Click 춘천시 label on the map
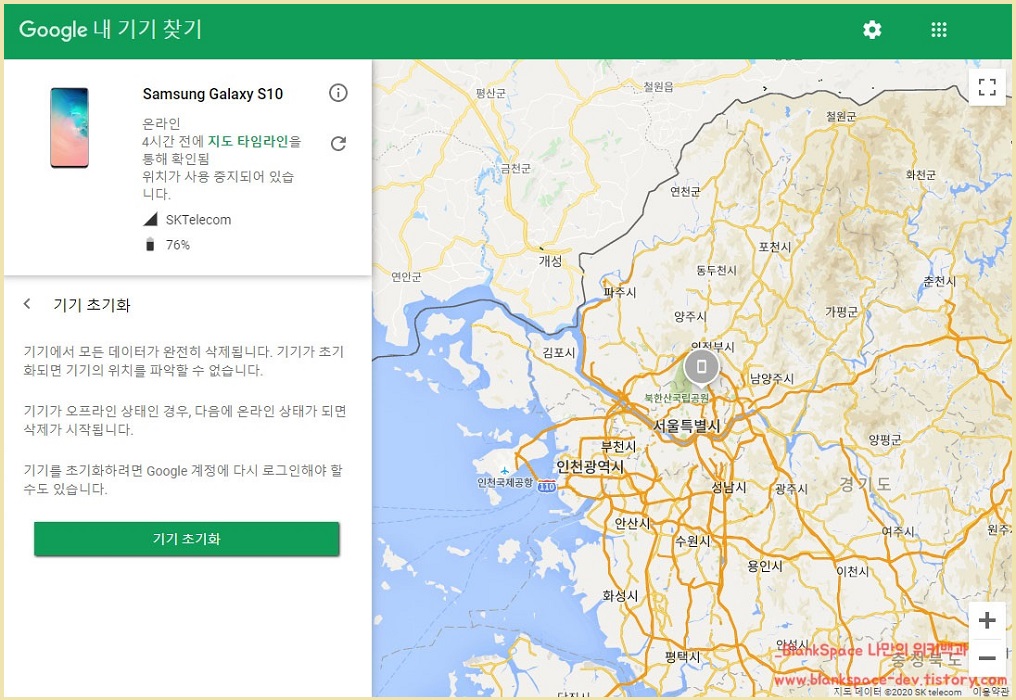 940,281
